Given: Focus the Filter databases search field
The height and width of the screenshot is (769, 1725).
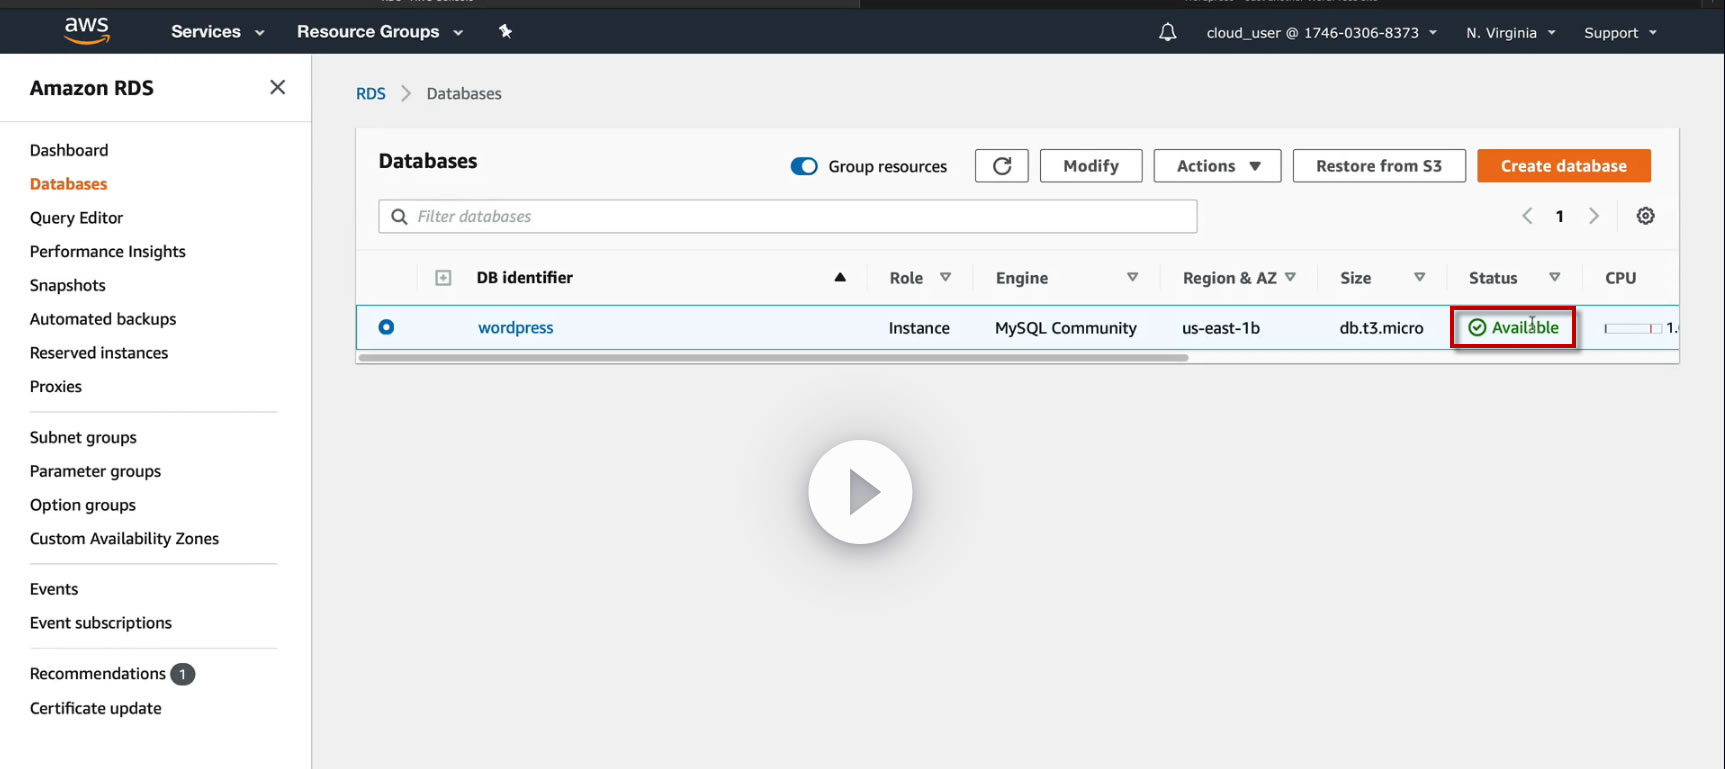Looking at the screenshot, I should [x=788, y=216].
